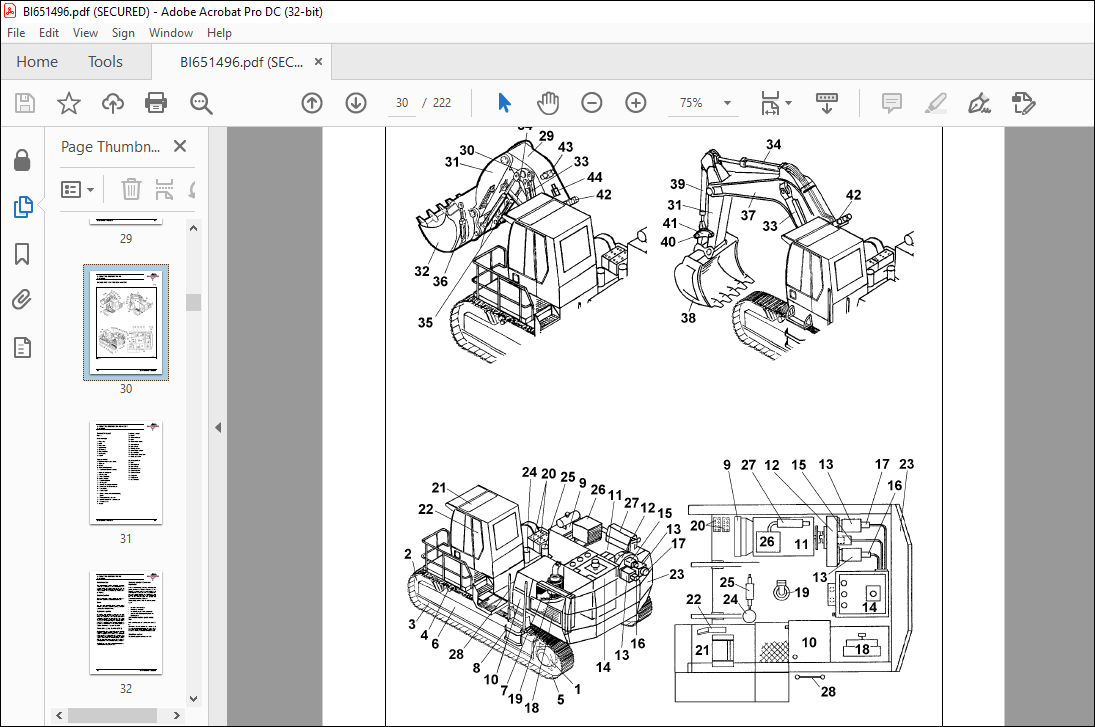Screen dimensions: 1095x727
Task: Click the thumbnail label "29"
Action: [x=126, y=239]
